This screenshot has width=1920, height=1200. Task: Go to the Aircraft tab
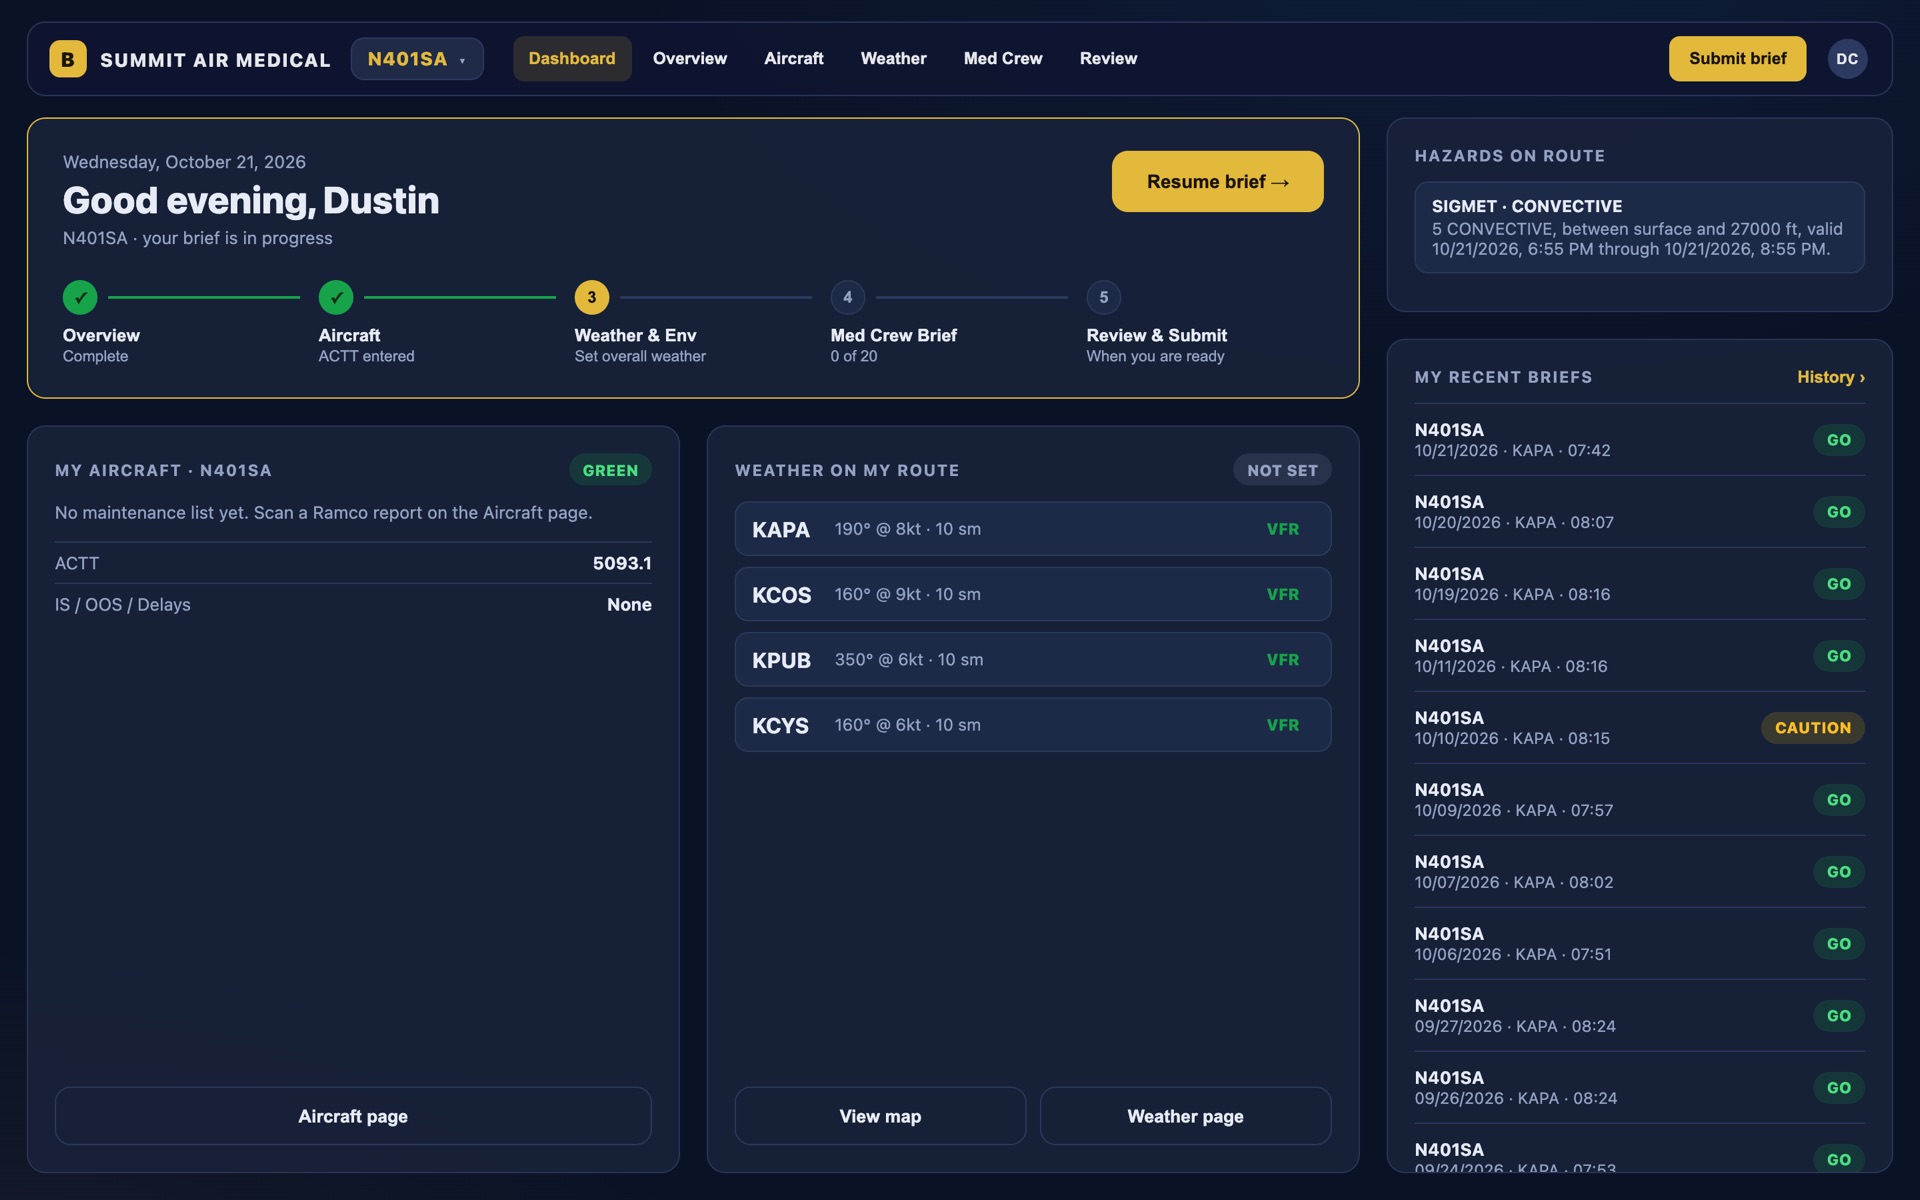point(794,59)
